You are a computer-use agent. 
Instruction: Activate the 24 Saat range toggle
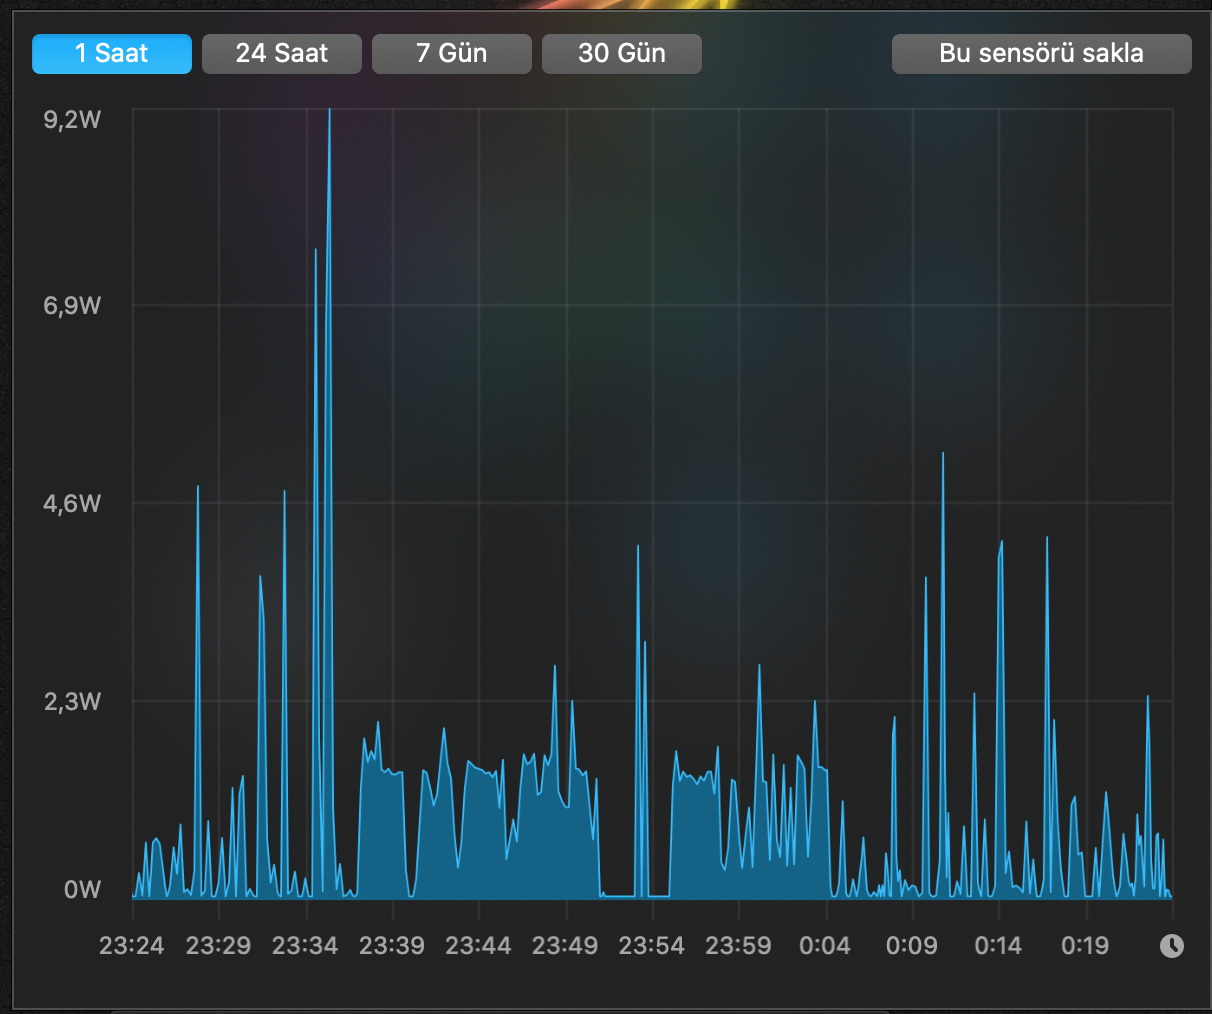coord(281,53)
